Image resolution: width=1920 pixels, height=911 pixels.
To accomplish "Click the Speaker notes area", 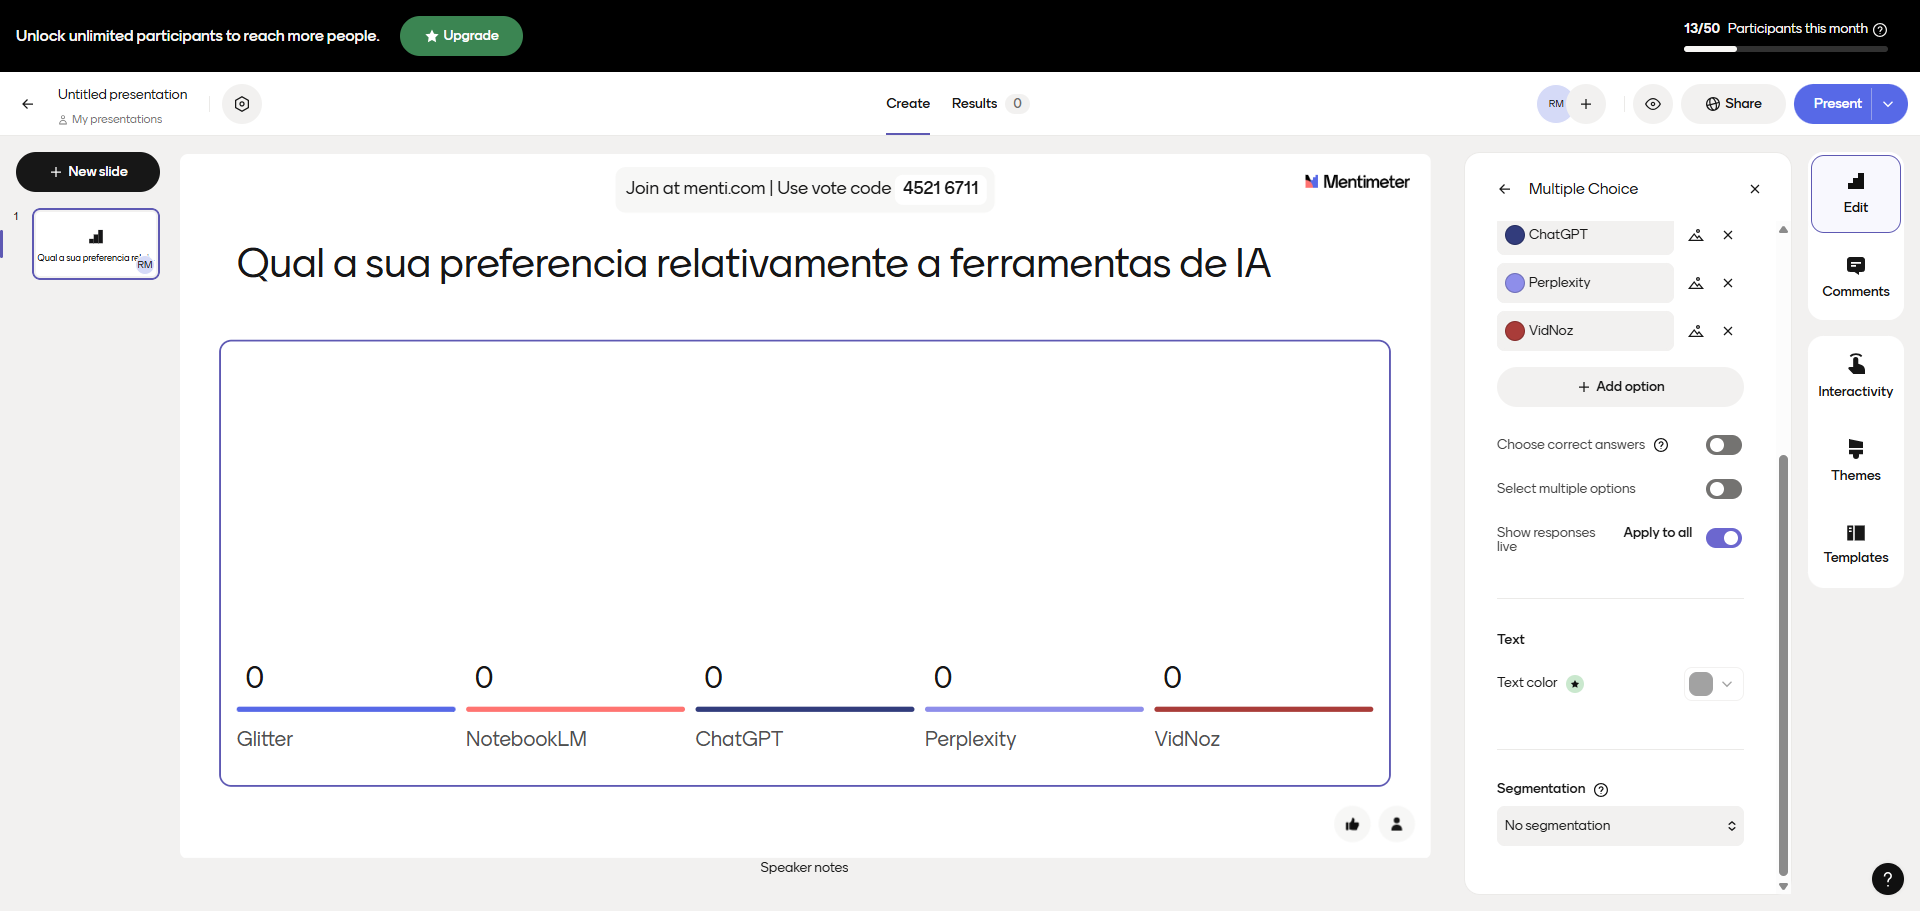I will pyautogui.click(x=804, y=868).
